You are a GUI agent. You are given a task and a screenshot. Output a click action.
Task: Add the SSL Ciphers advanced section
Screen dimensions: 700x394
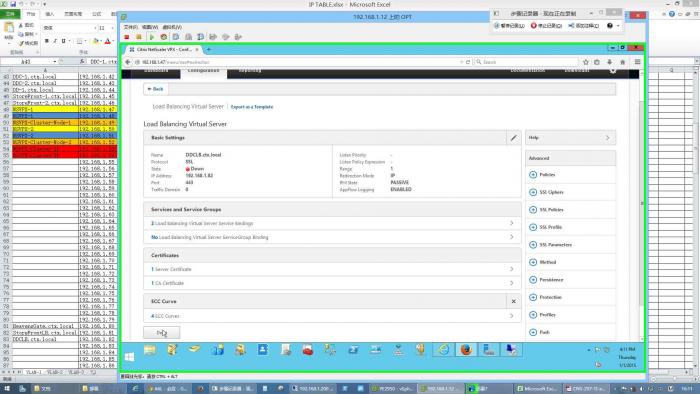pos(533,192)
